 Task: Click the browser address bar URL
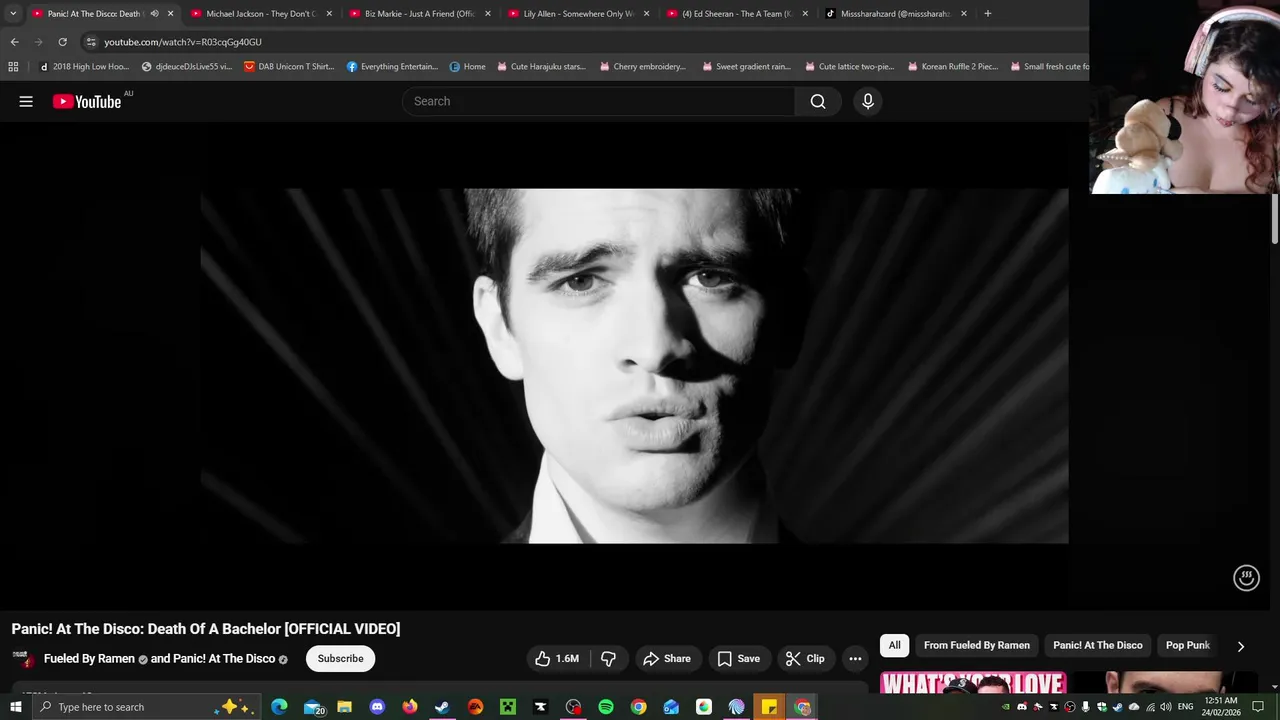click(x=183, y=42)
